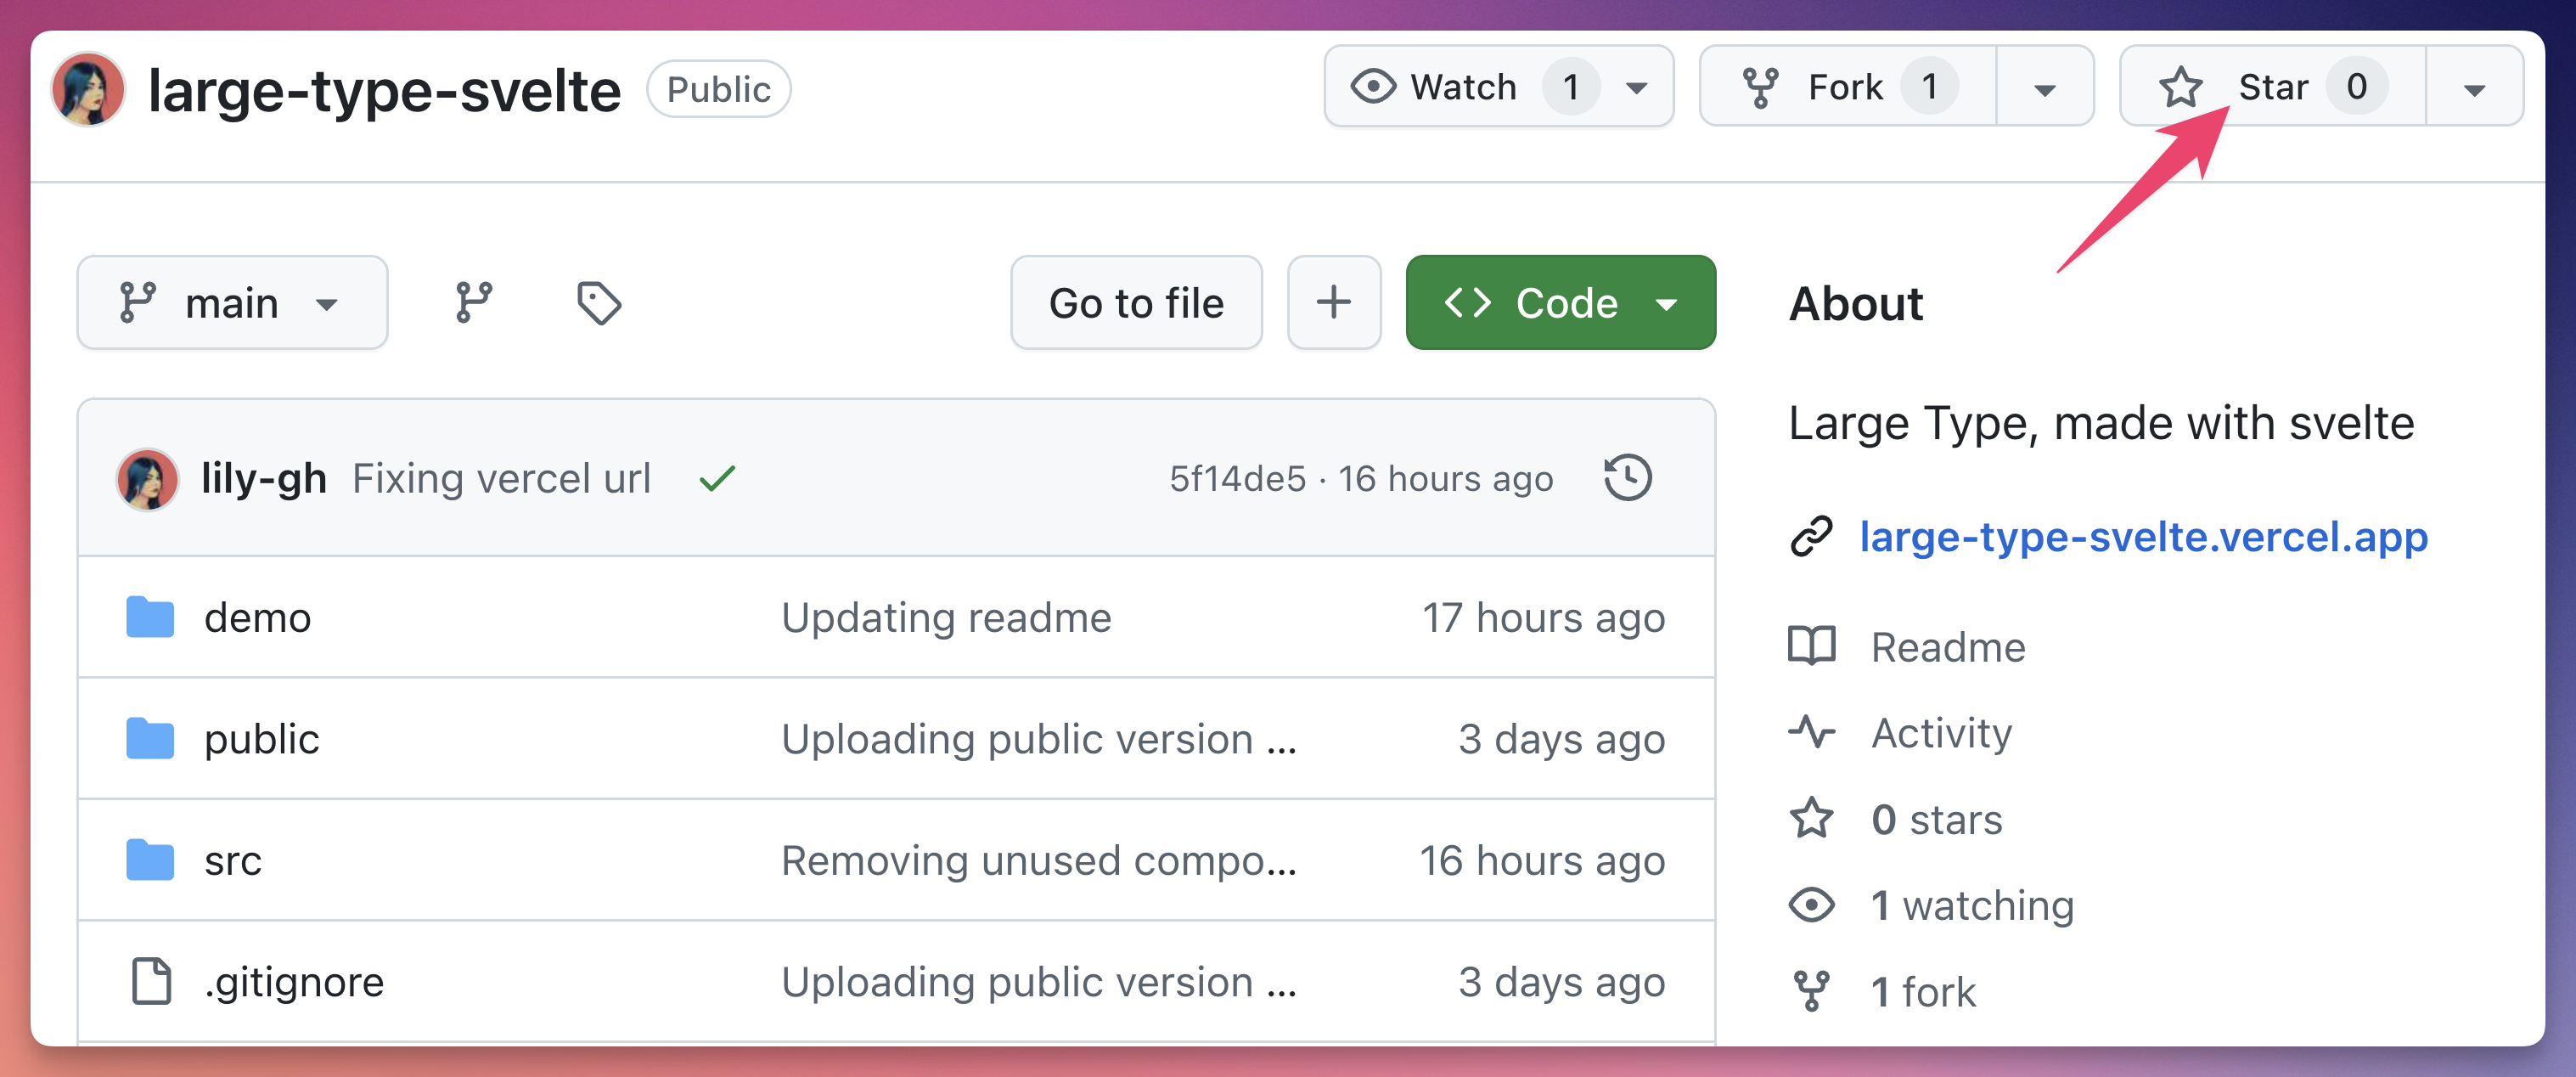Click the star outline icon in the Star button

point(2180,87)
